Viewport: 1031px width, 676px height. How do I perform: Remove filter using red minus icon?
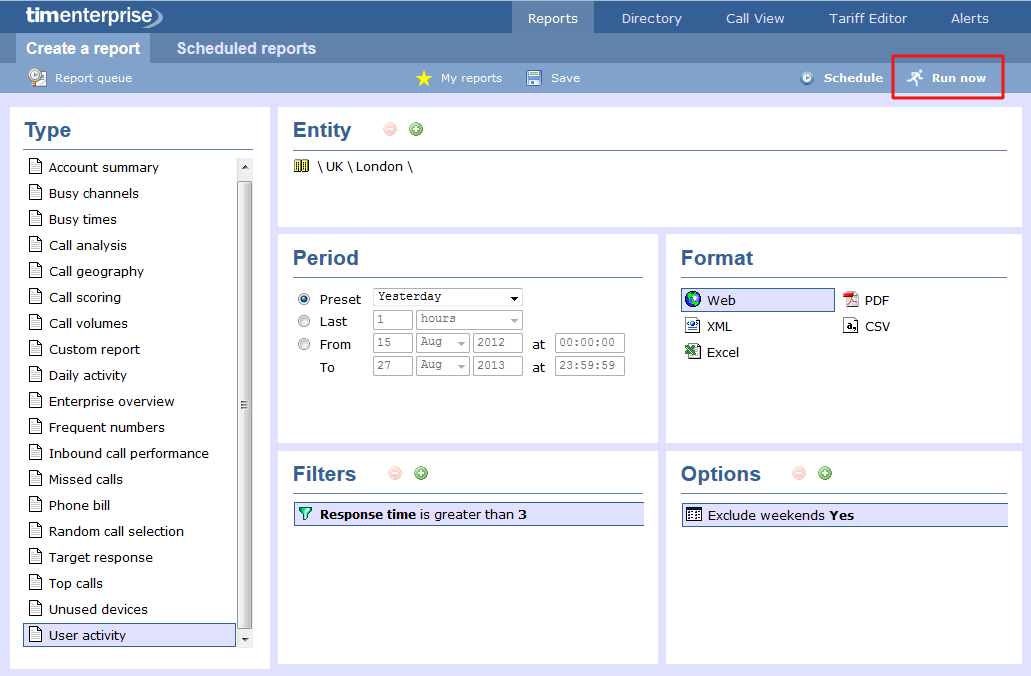(x=395, y=473)
